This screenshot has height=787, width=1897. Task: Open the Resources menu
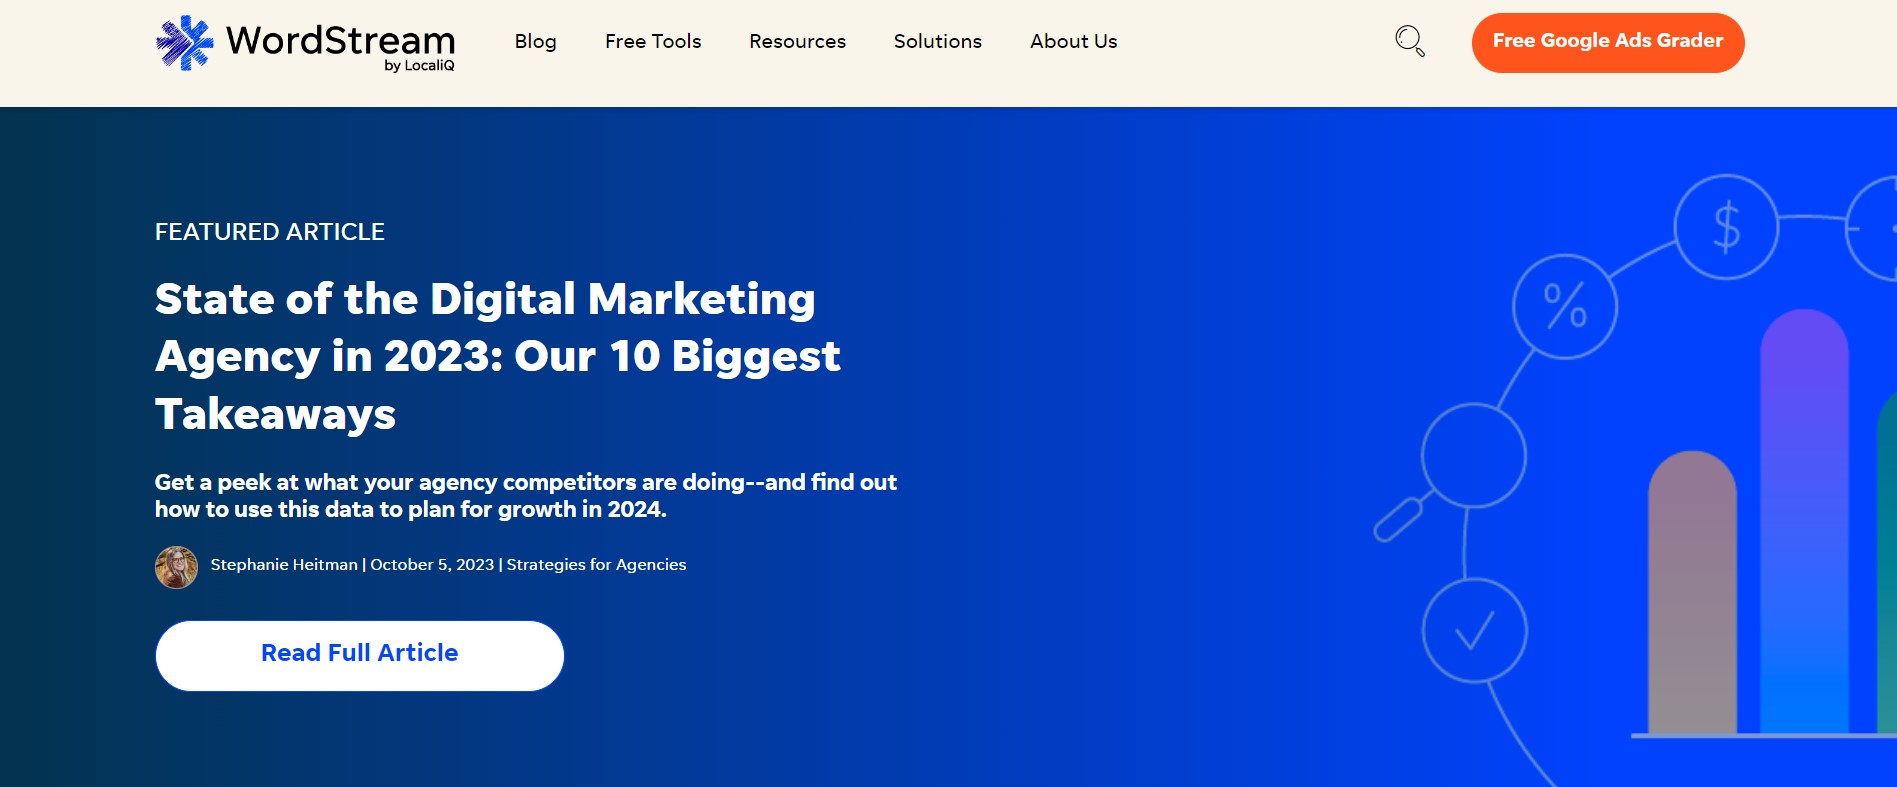click(x=797, y=41)
